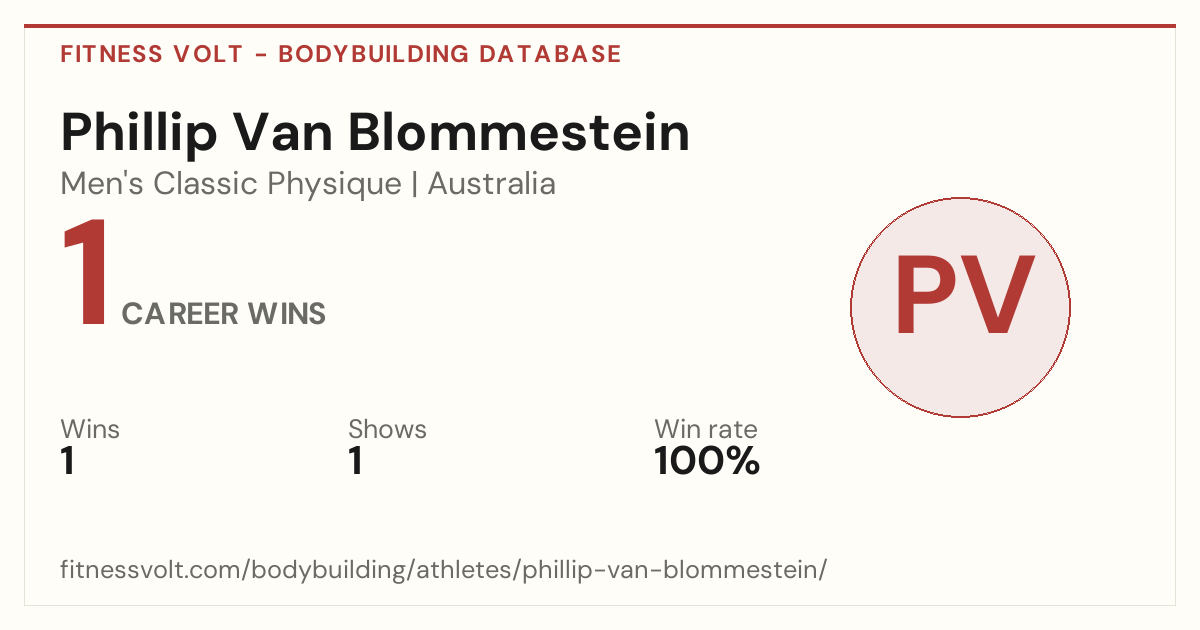Screen dimensions: 1200x630
Task: Click the value under Wins
Action: pos(68,462)
